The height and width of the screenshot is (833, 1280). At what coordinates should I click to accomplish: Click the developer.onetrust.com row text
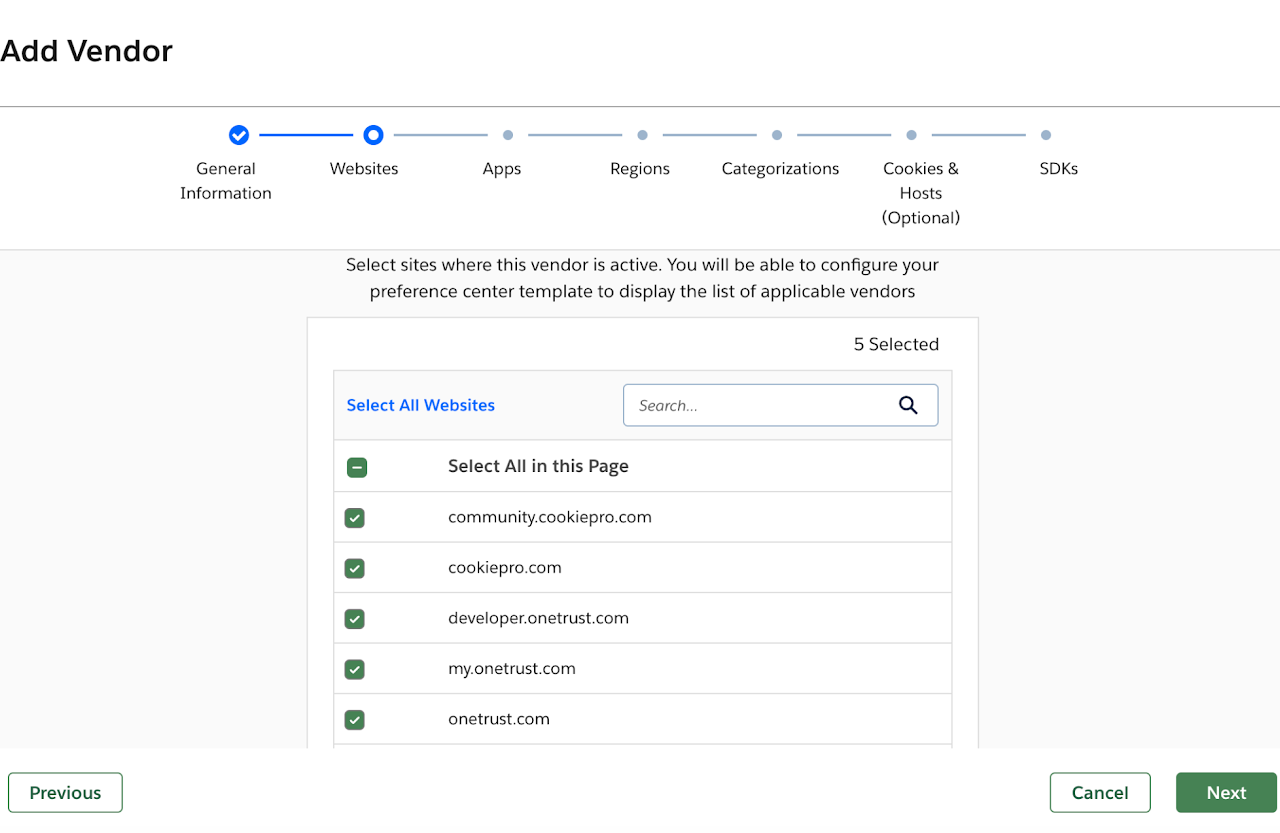(538, 618)
